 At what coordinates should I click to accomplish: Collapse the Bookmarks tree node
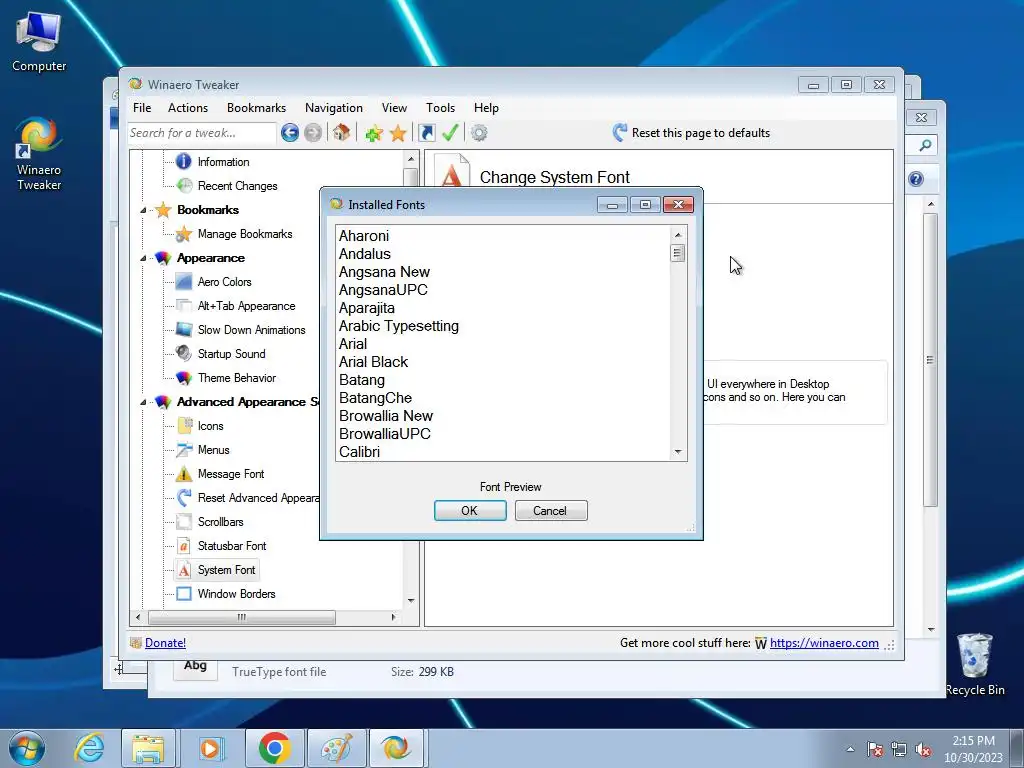coord(143,210)
